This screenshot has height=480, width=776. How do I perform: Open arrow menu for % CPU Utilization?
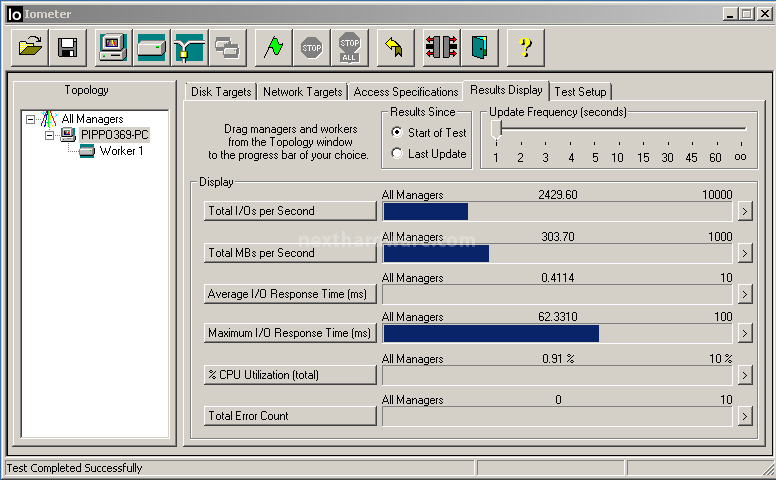(x=745, y=376)
